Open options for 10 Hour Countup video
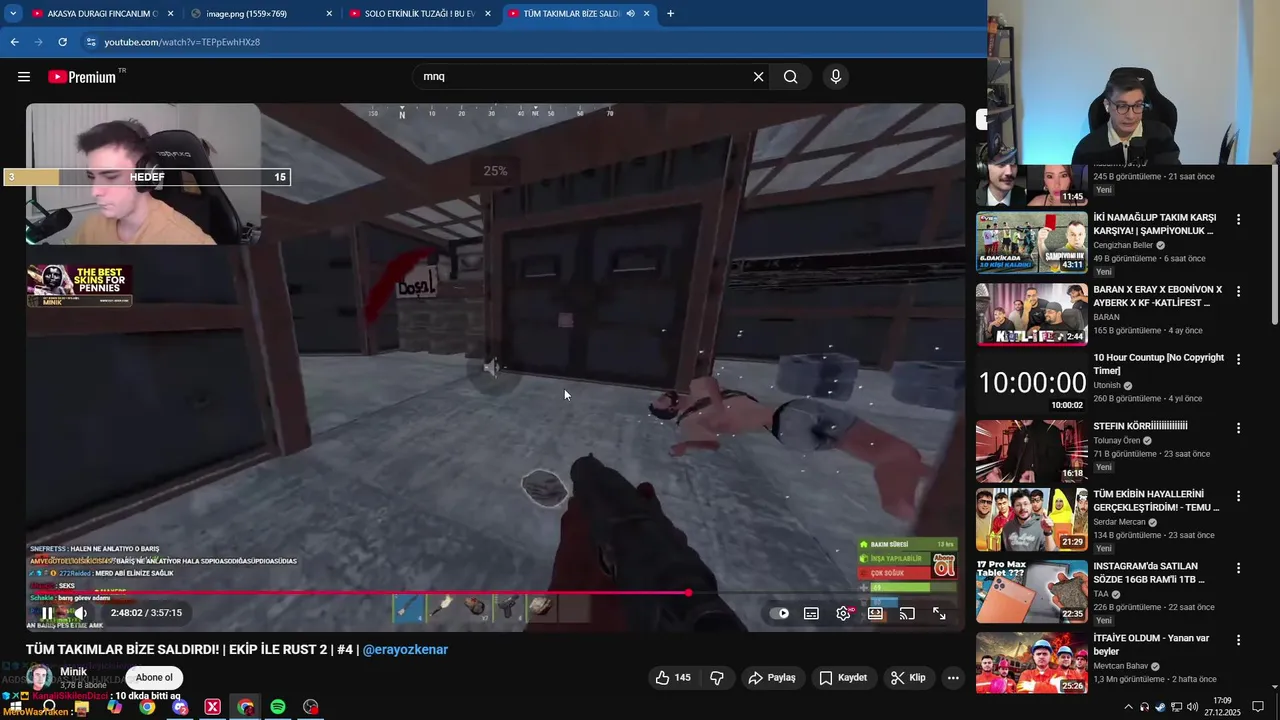This screenshot has height=720, width=1280. (1238, 359)
